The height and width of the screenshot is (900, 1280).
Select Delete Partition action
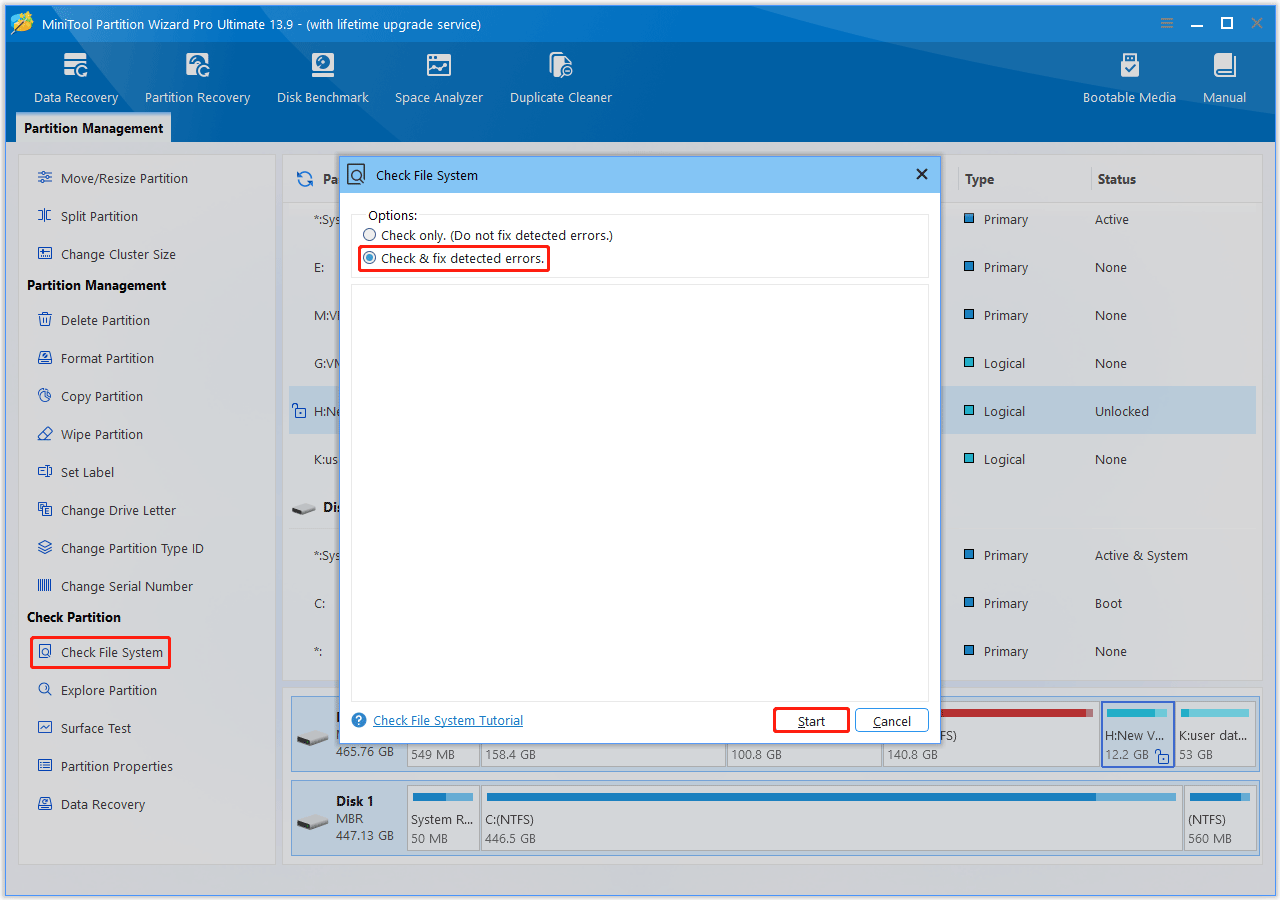click(105, 320)
